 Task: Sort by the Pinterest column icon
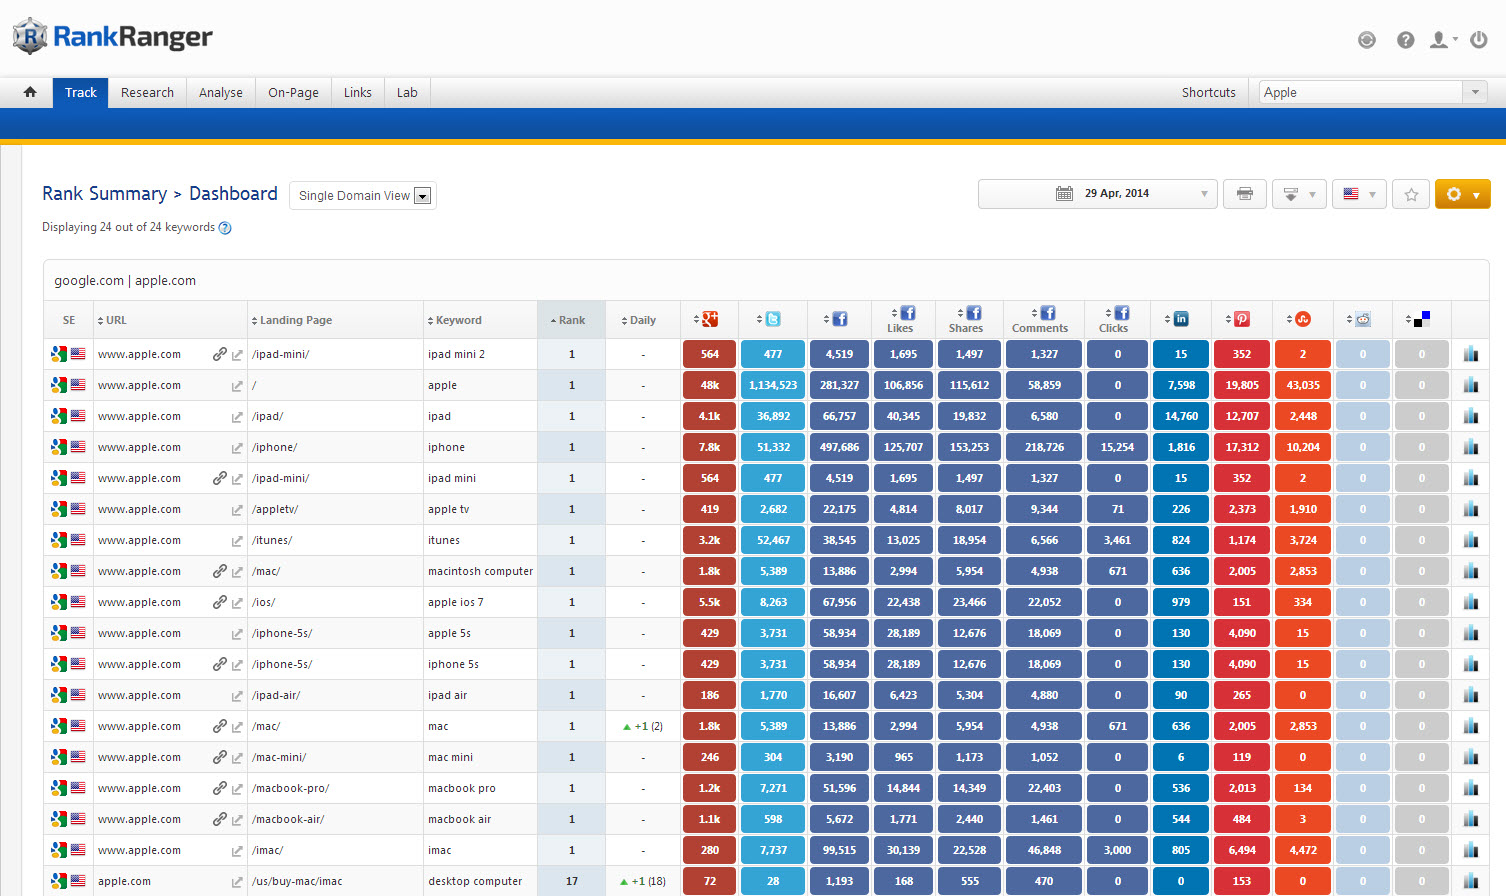point(1241,319)
